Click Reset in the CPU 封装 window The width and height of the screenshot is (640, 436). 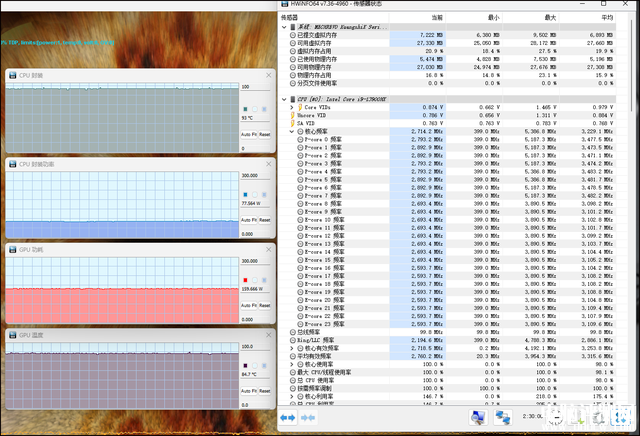point(264,134)
